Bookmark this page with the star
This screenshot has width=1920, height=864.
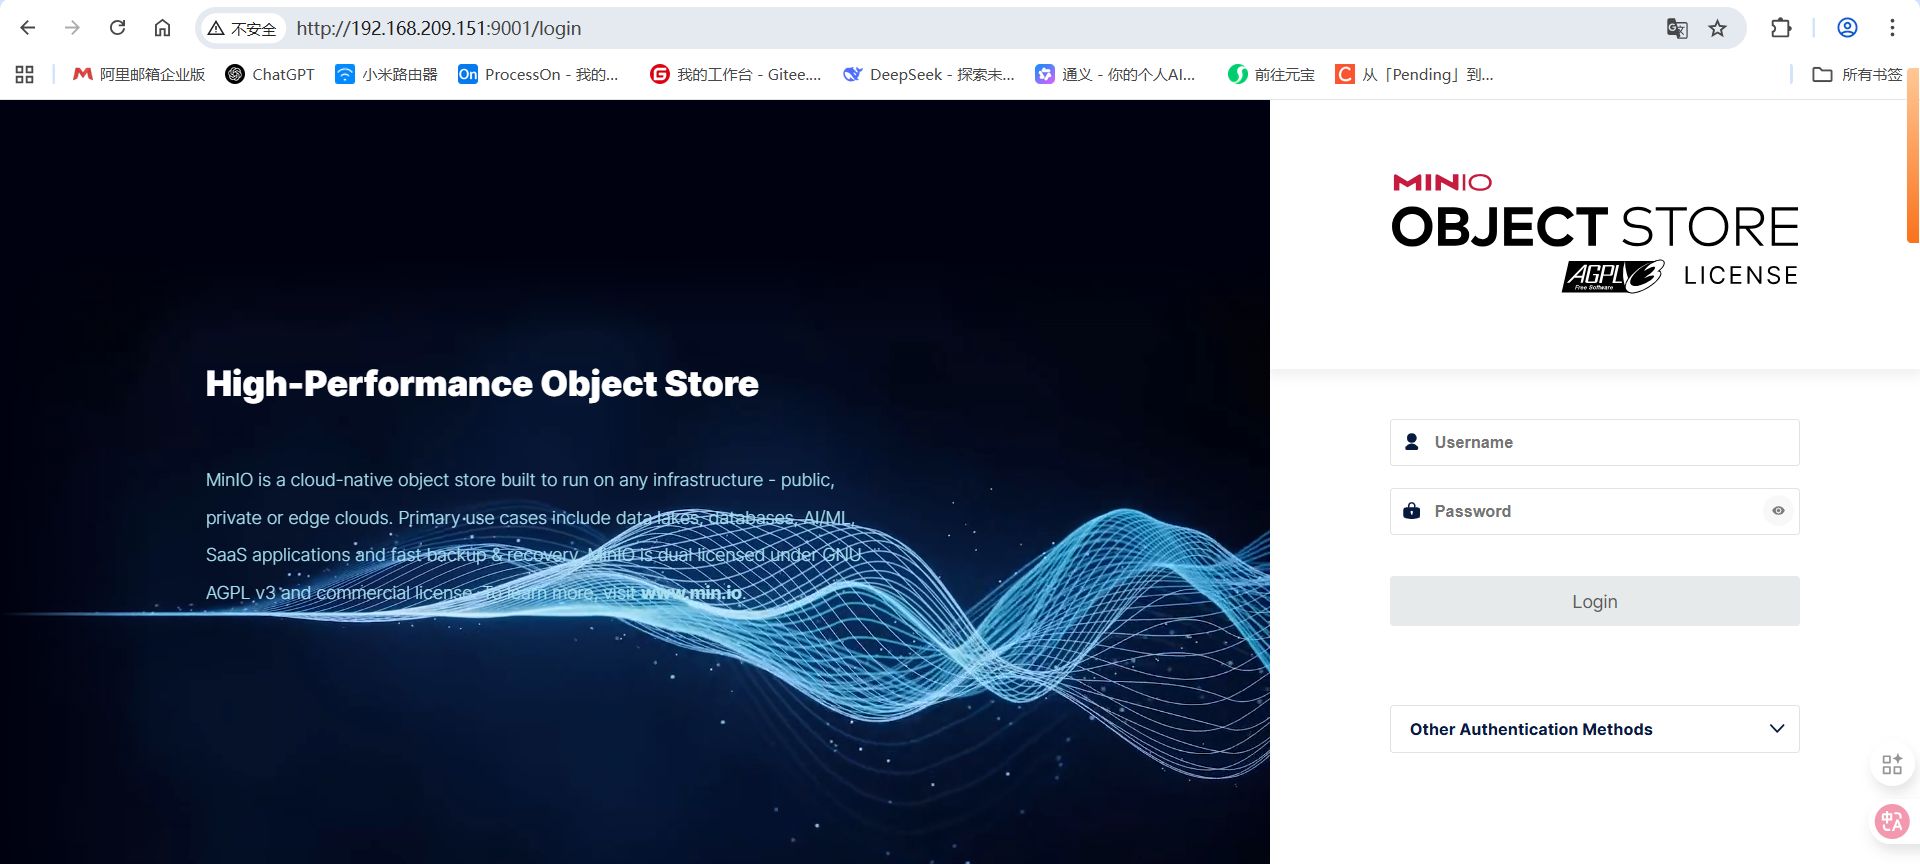[x=1717, y=29]
